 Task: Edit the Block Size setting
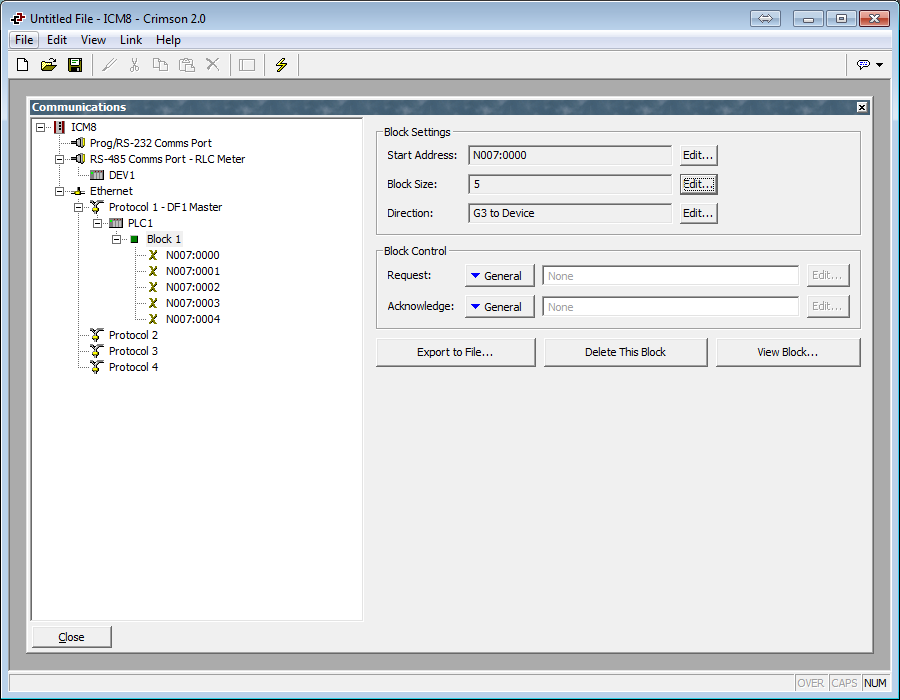tap(699, 184)
